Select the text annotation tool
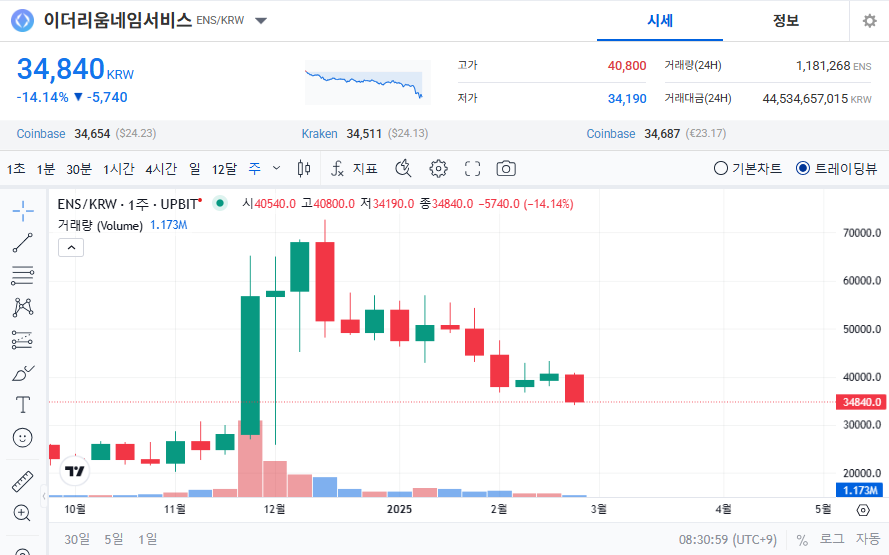 click(23, 405)
